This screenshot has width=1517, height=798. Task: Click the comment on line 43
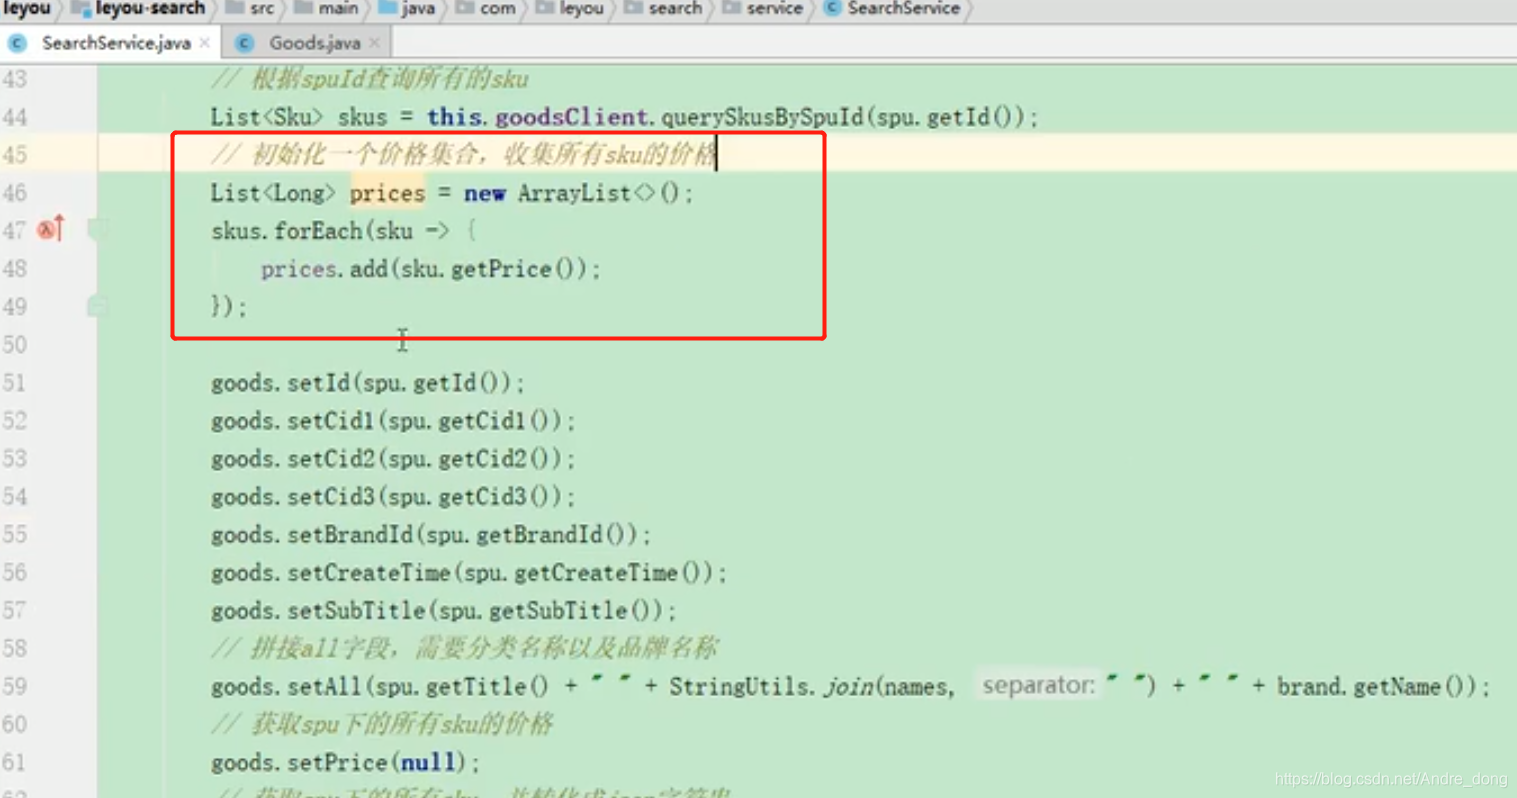(369, 79)
